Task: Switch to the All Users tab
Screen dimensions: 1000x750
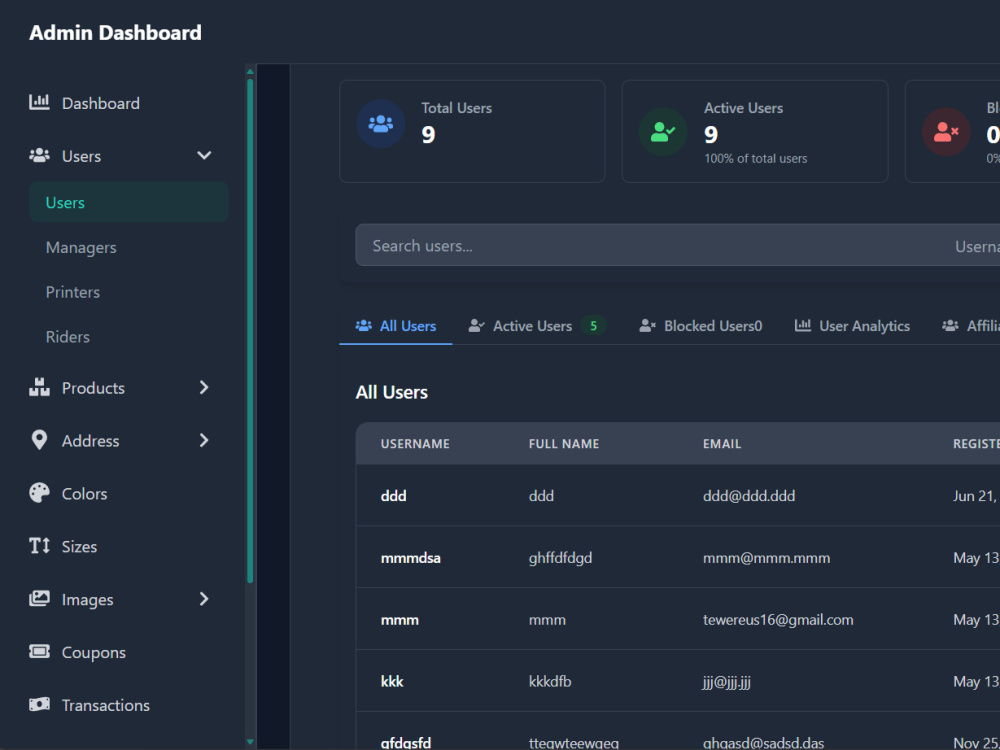Action: tap(395, 326)
